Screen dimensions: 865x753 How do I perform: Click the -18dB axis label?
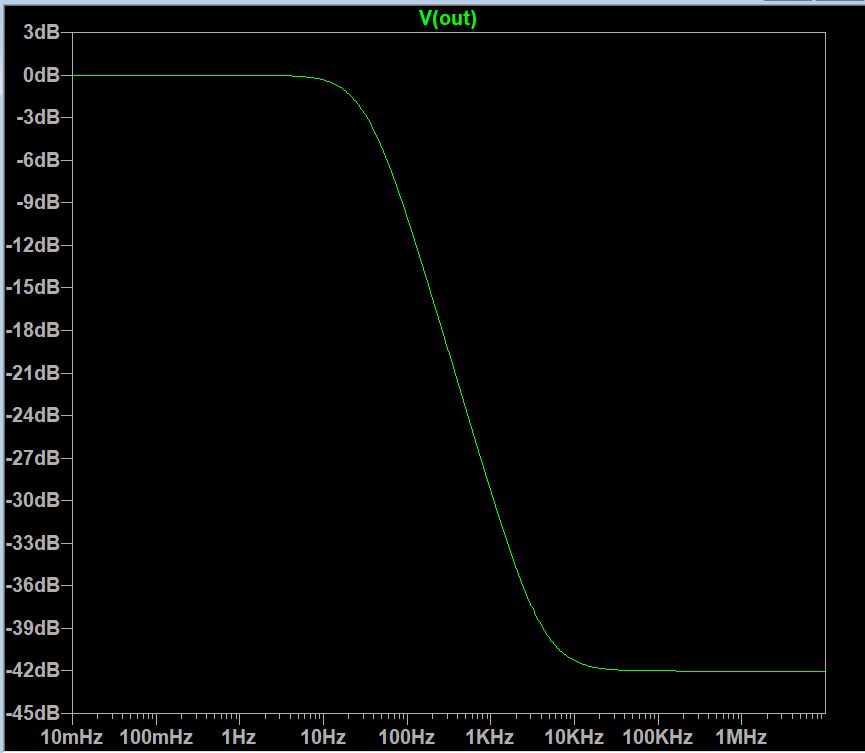[33, 330]
